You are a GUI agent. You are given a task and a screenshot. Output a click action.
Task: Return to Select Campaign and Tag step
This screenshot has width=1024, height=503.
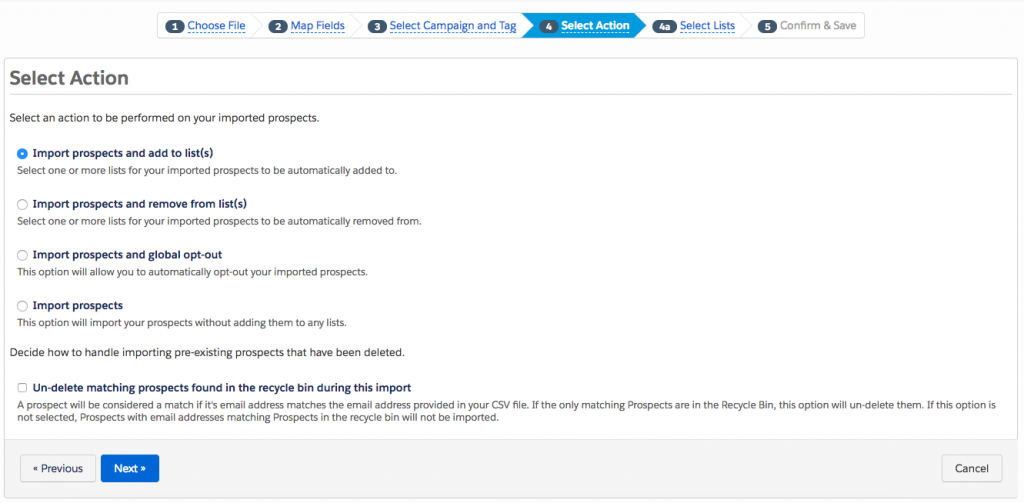coord(454,26)
